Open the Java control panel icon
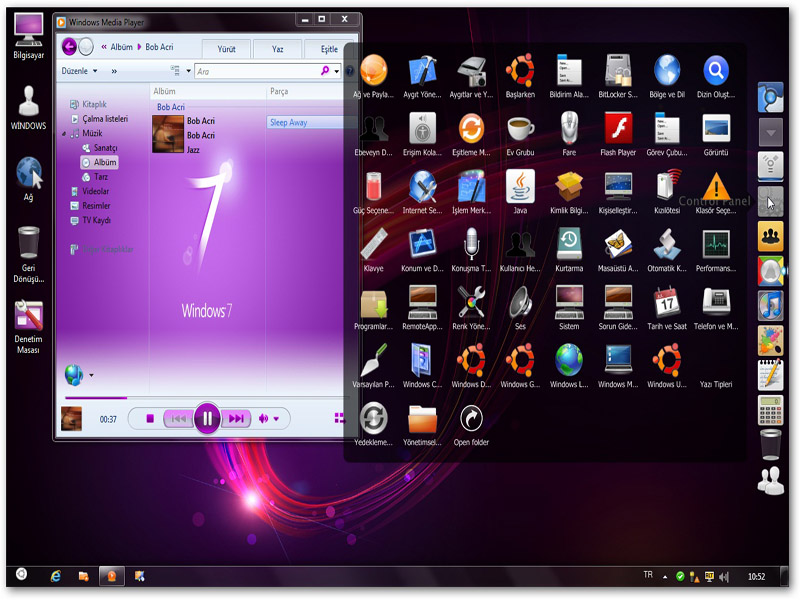 pos(520,187)
